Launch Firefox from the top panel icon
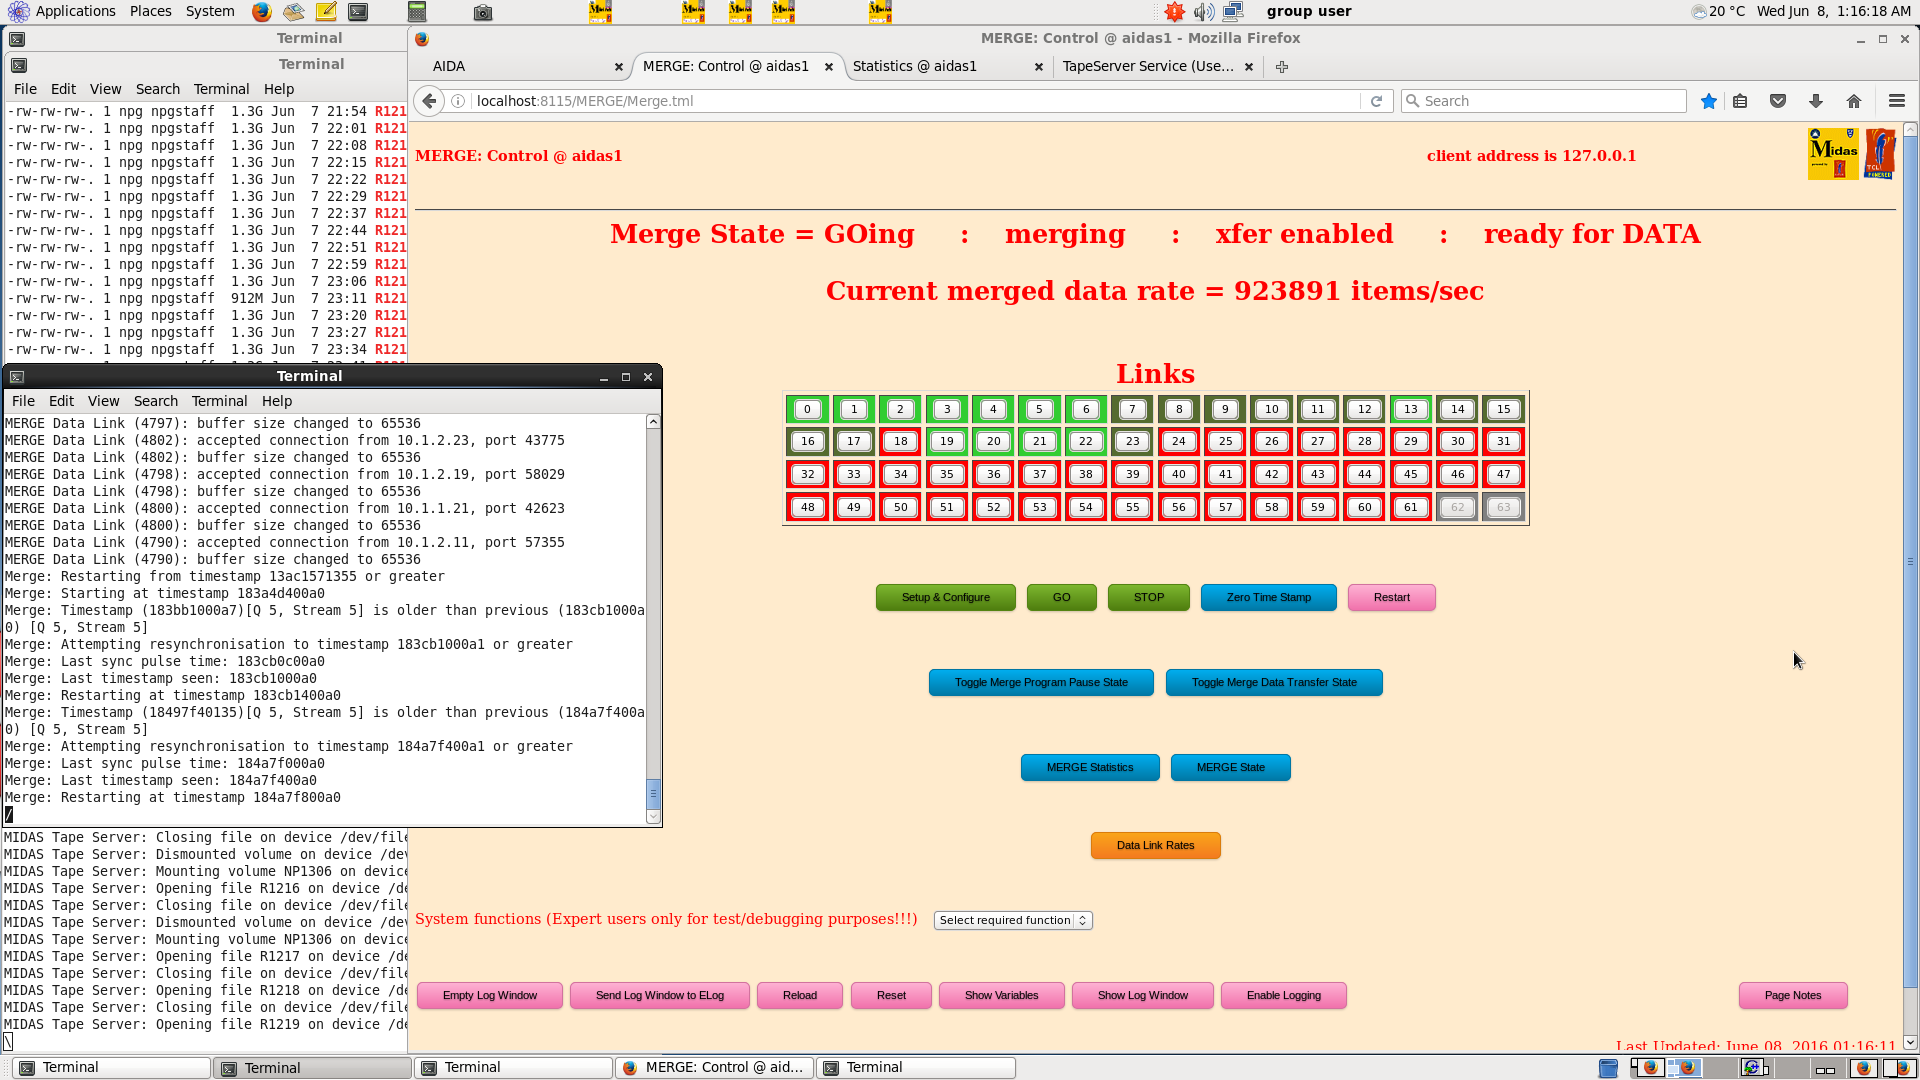The height and width of the screenshot is (1080, 1920). (x=261, y=12)
